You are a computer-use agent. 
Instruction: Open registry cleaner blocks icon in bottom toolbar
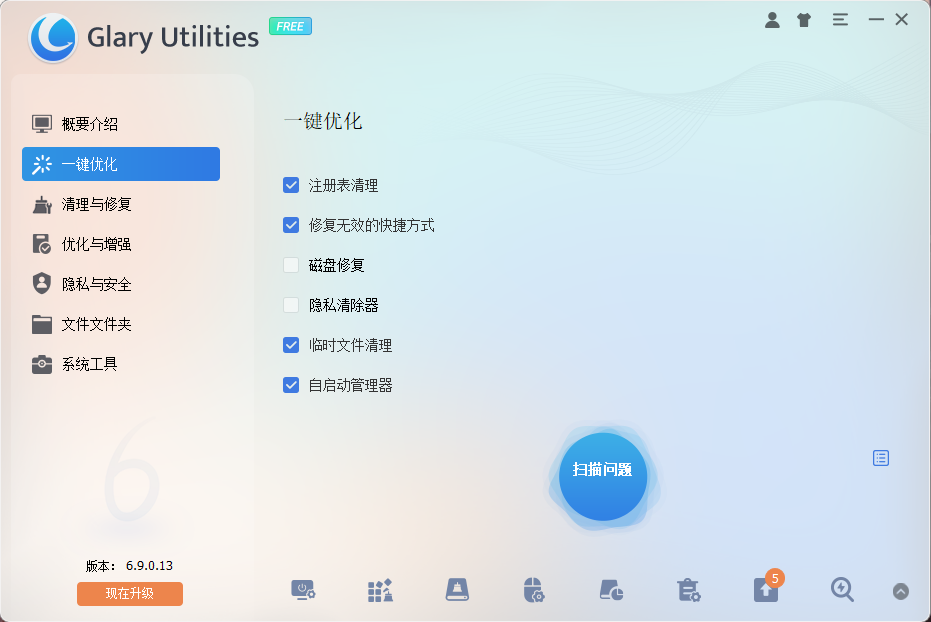(x=380, y=590)
